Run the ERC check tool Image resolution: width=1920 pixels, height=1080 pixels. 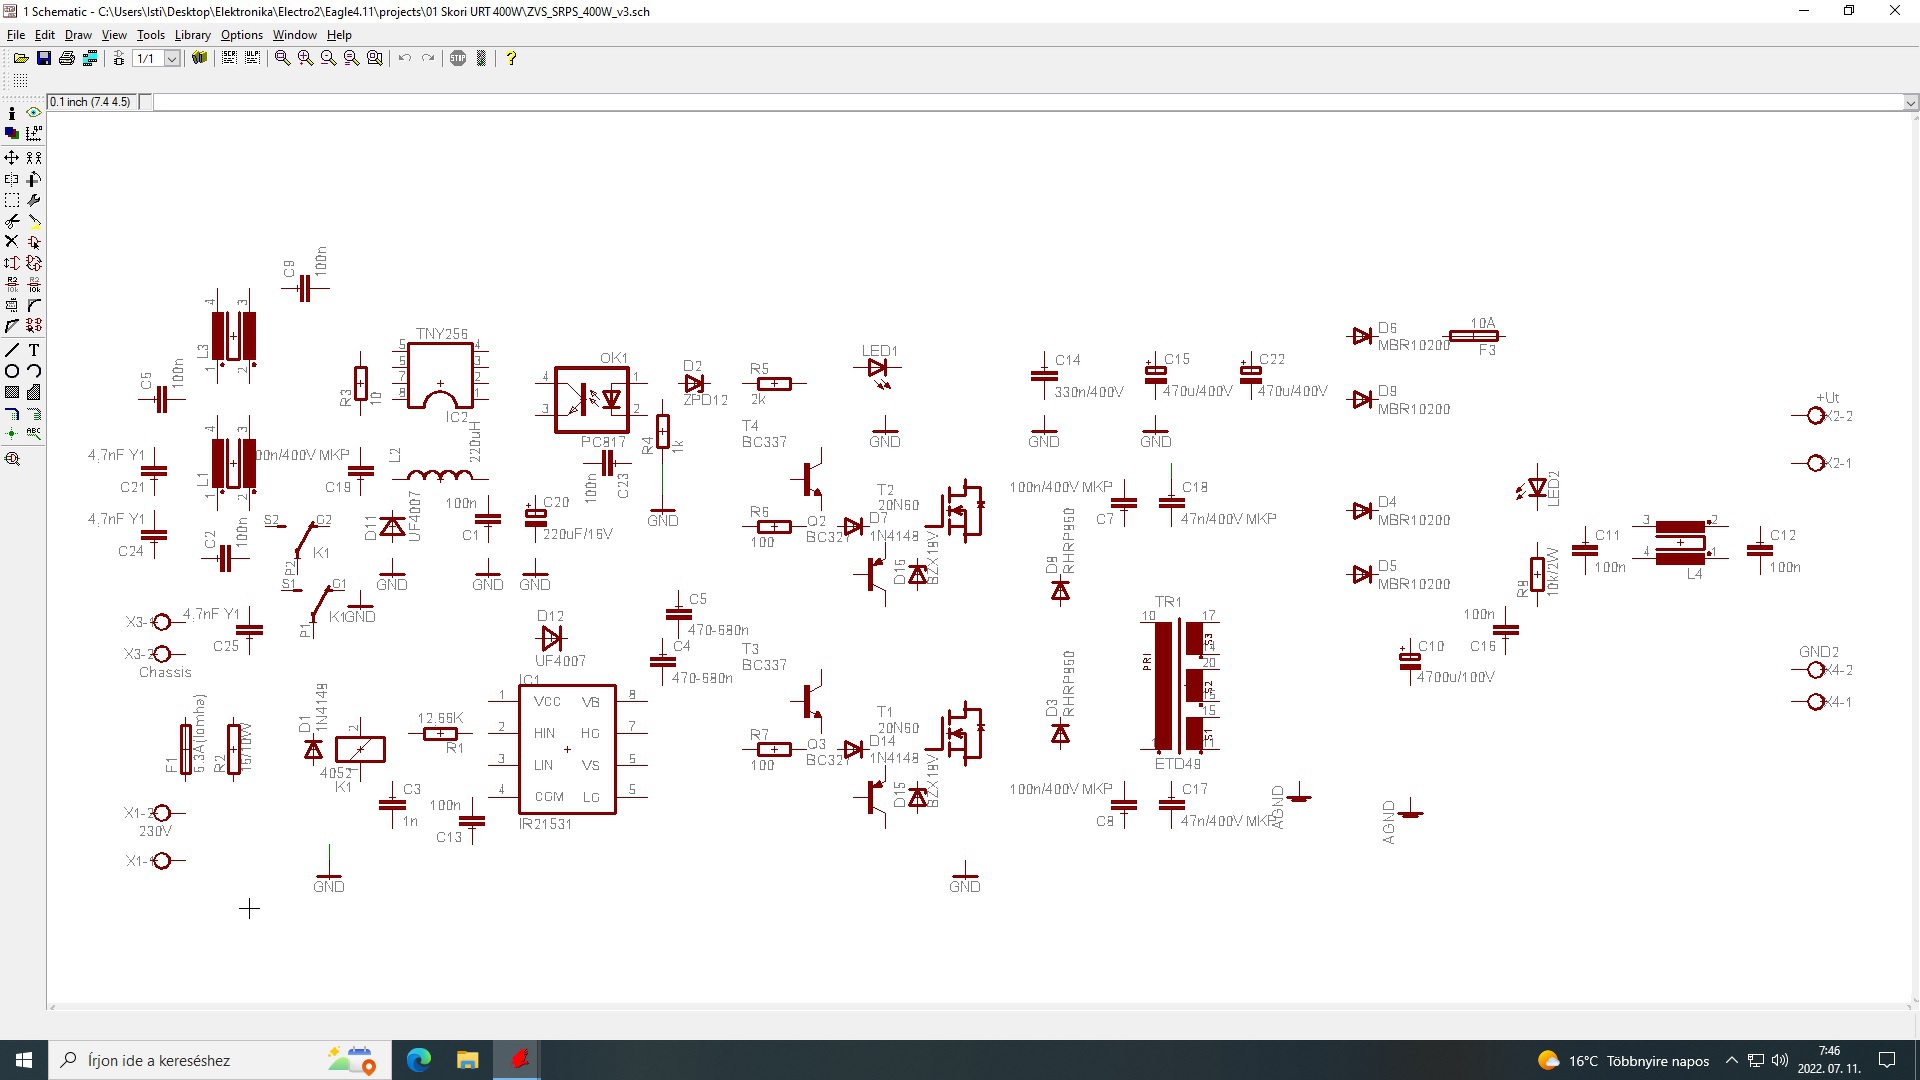coord(12,459)
